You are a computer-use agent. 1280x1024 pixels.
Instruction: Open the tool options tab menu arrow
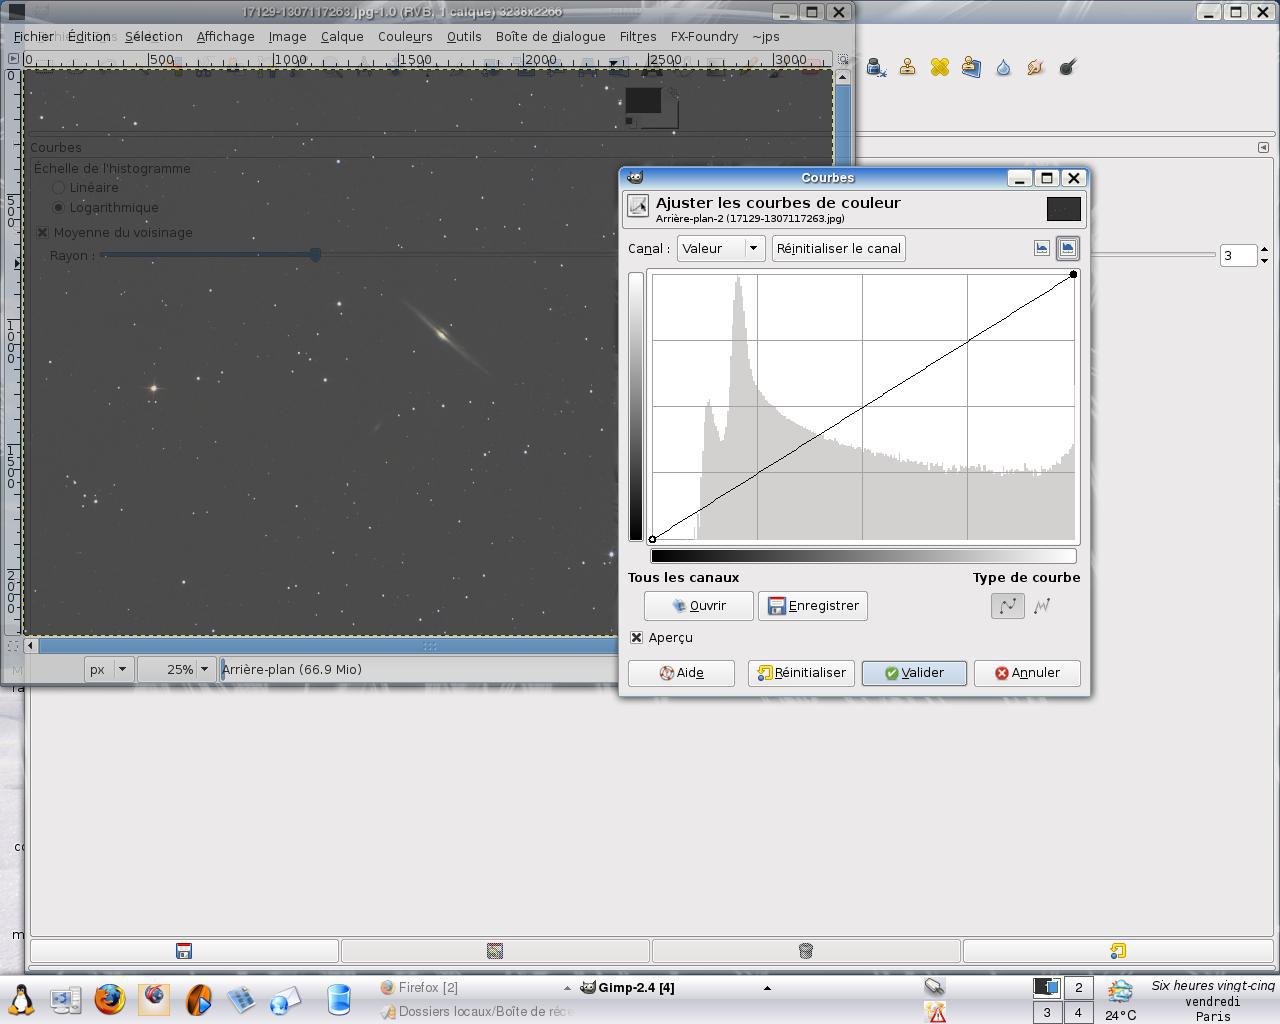(x=1263, y=147)
